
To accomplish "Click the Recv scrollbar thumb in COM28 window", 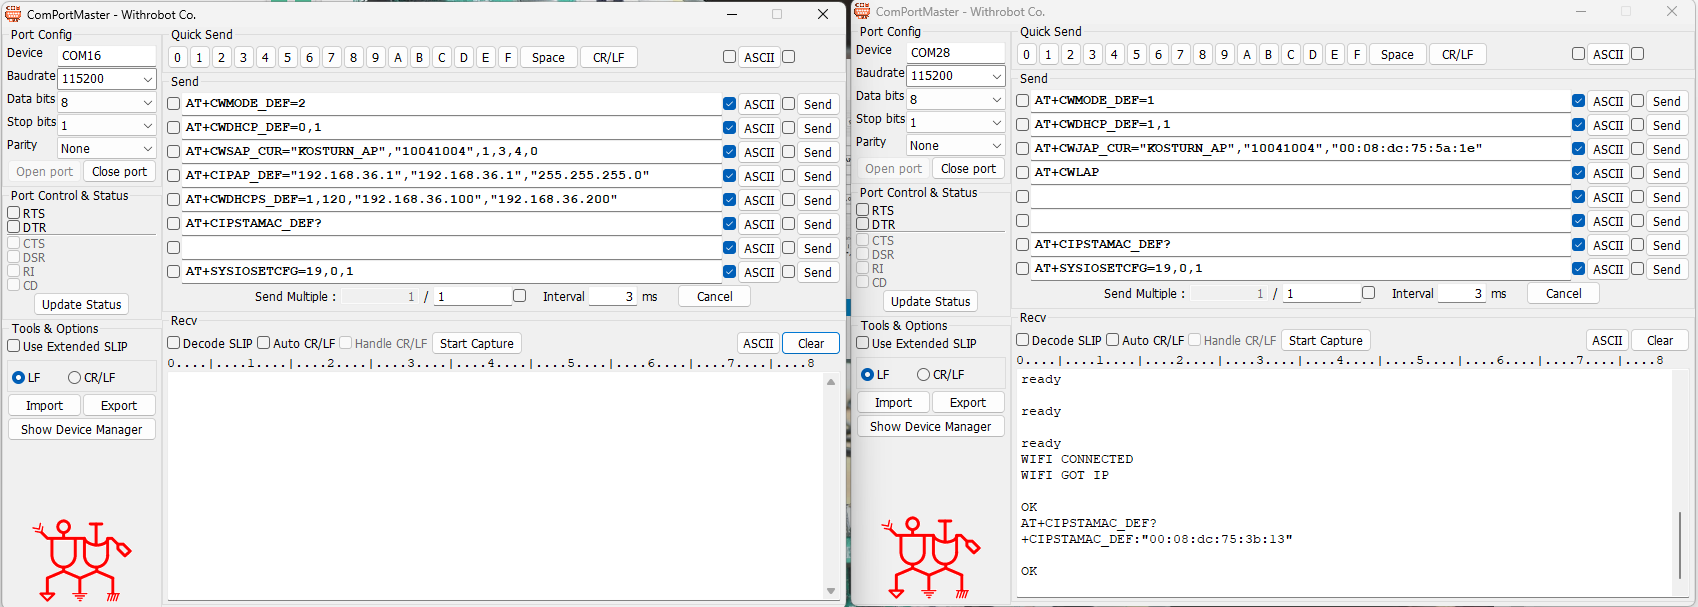I will click(x=1681, y=545).
